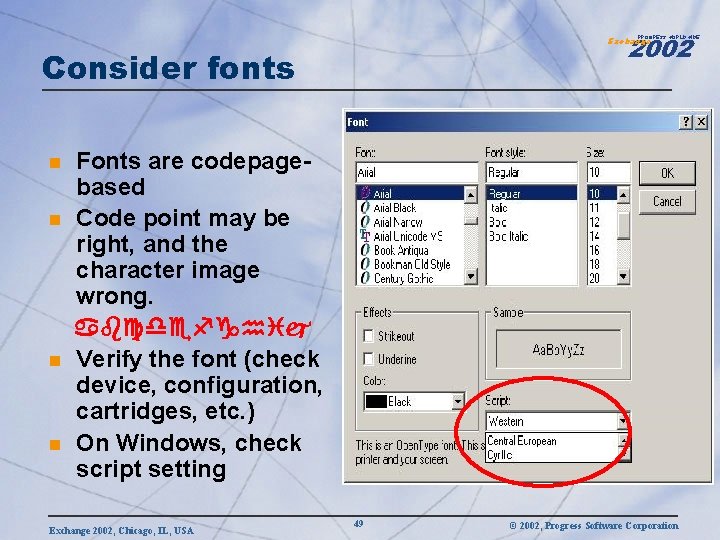Select Italic in font style list
Screen dimensions: 720x540
pos(531,208)
